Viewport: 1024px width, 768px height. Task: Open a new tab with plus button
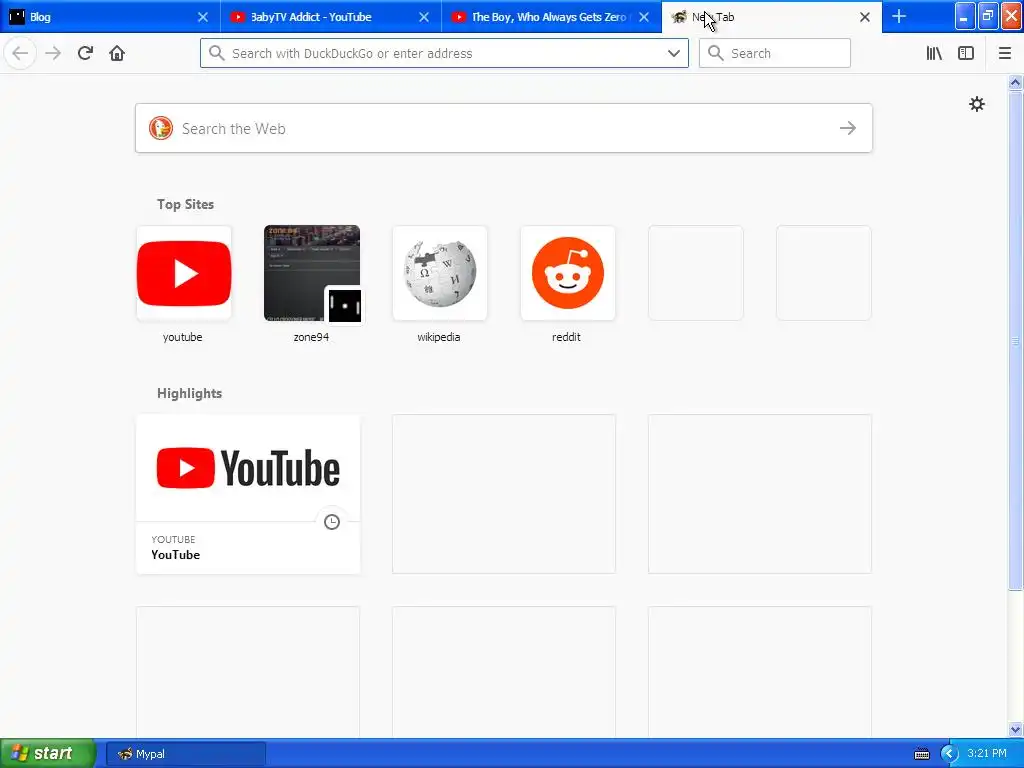899,16
